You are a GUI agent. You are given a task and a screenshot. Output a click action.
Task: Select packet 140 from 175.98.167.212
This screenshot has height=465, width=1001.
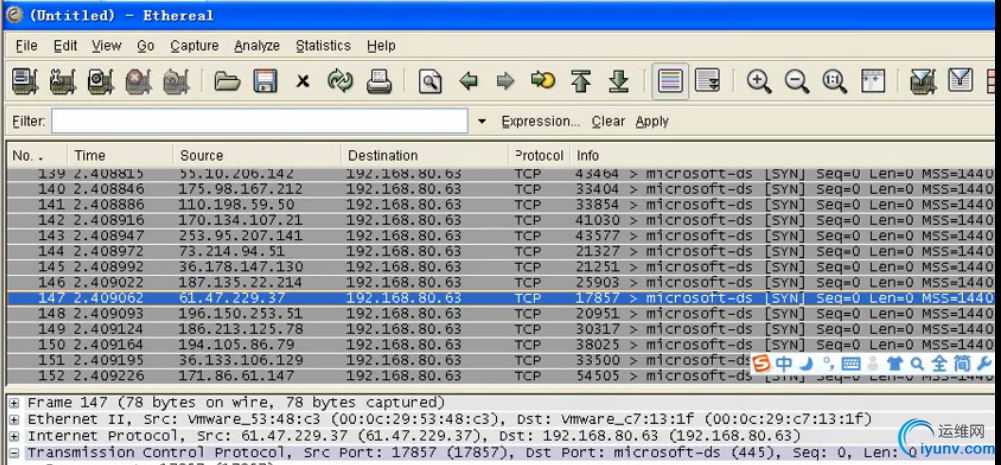point(500,189)
